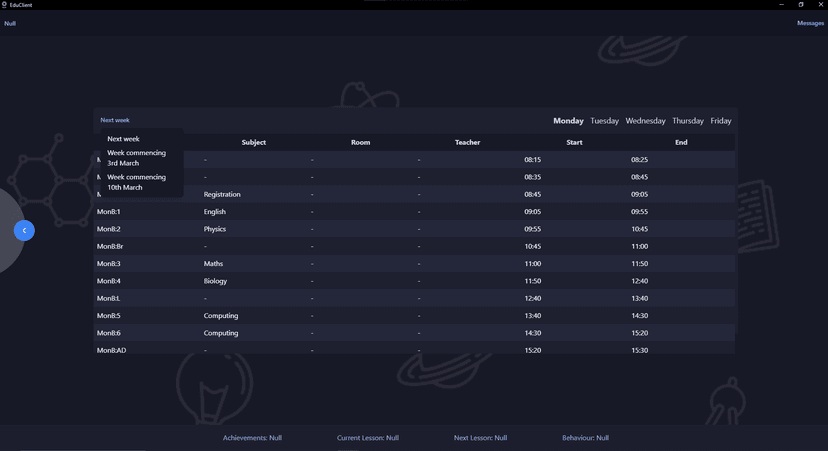Select the MonB:1 English lesson row
The image size is (828, 451).
414,212
